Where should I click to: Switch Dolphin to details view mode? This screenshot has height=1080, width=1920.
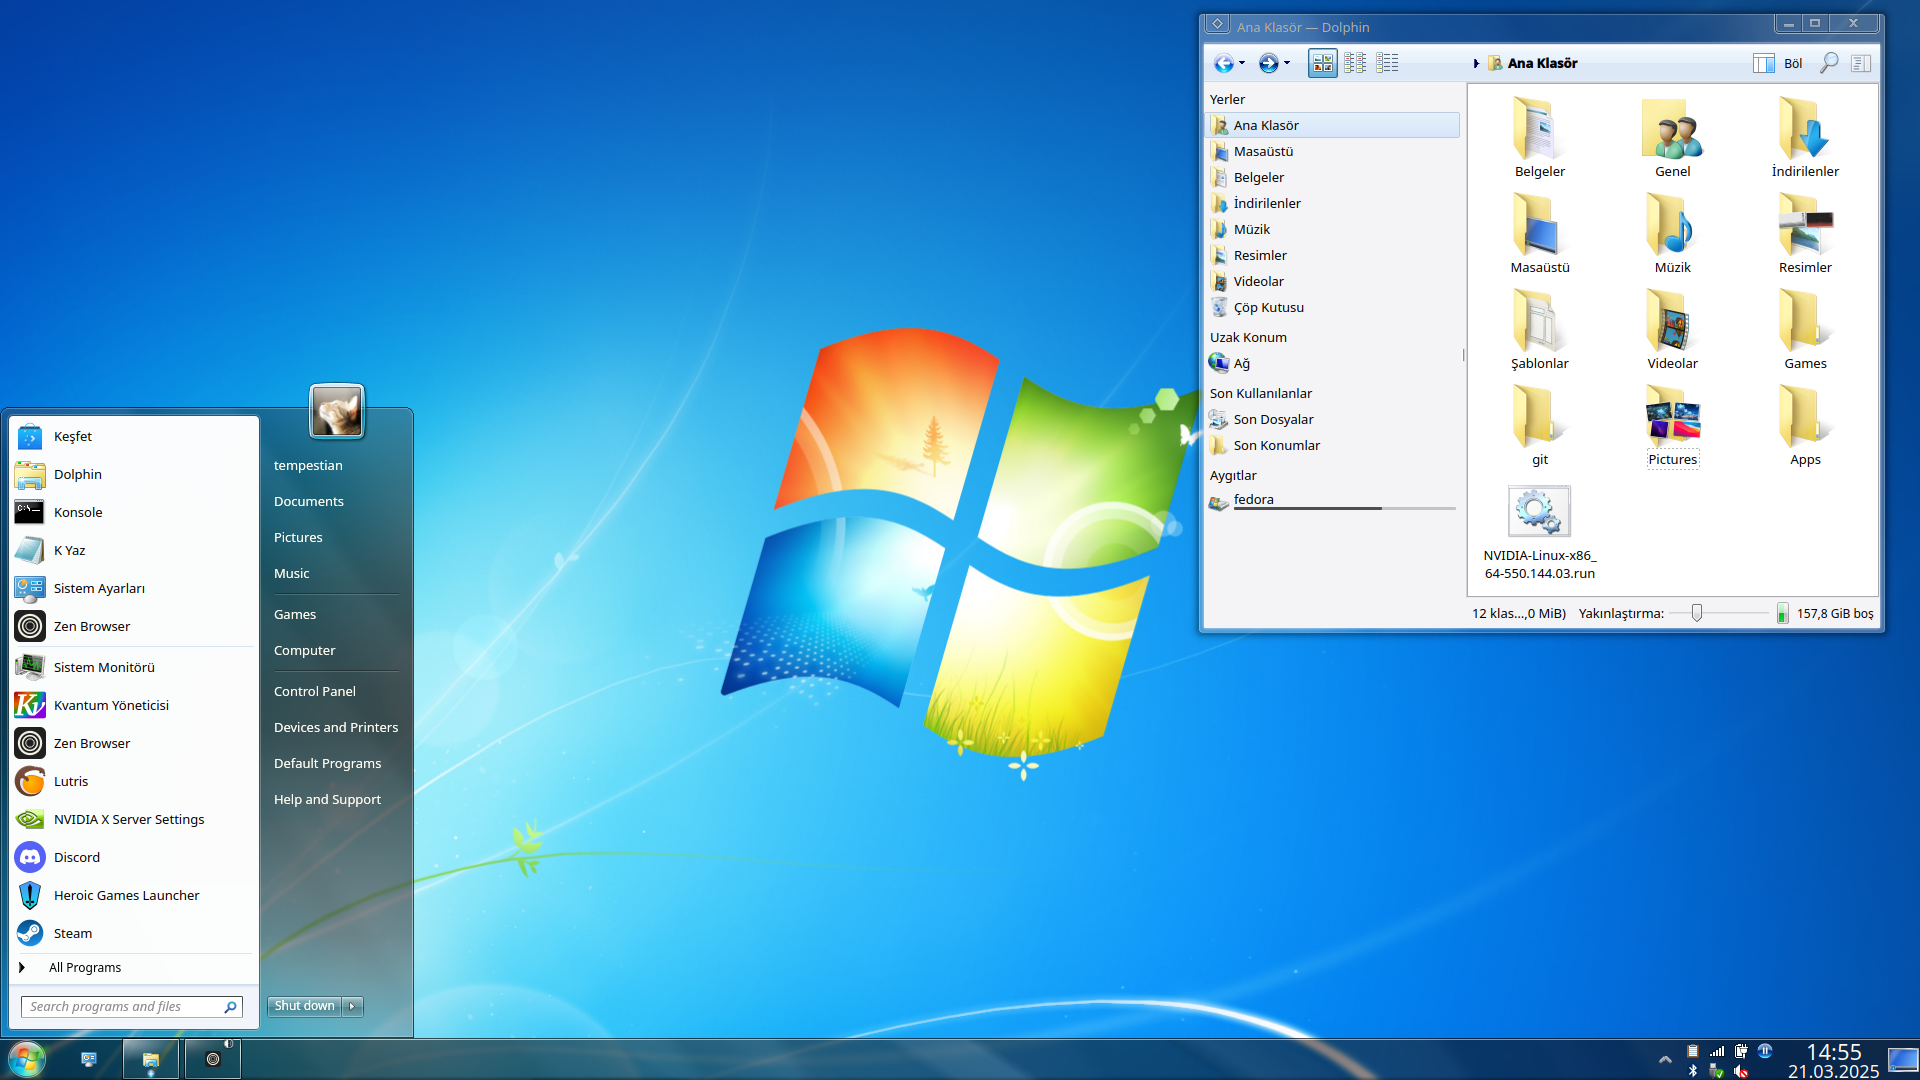point(1387,63)
